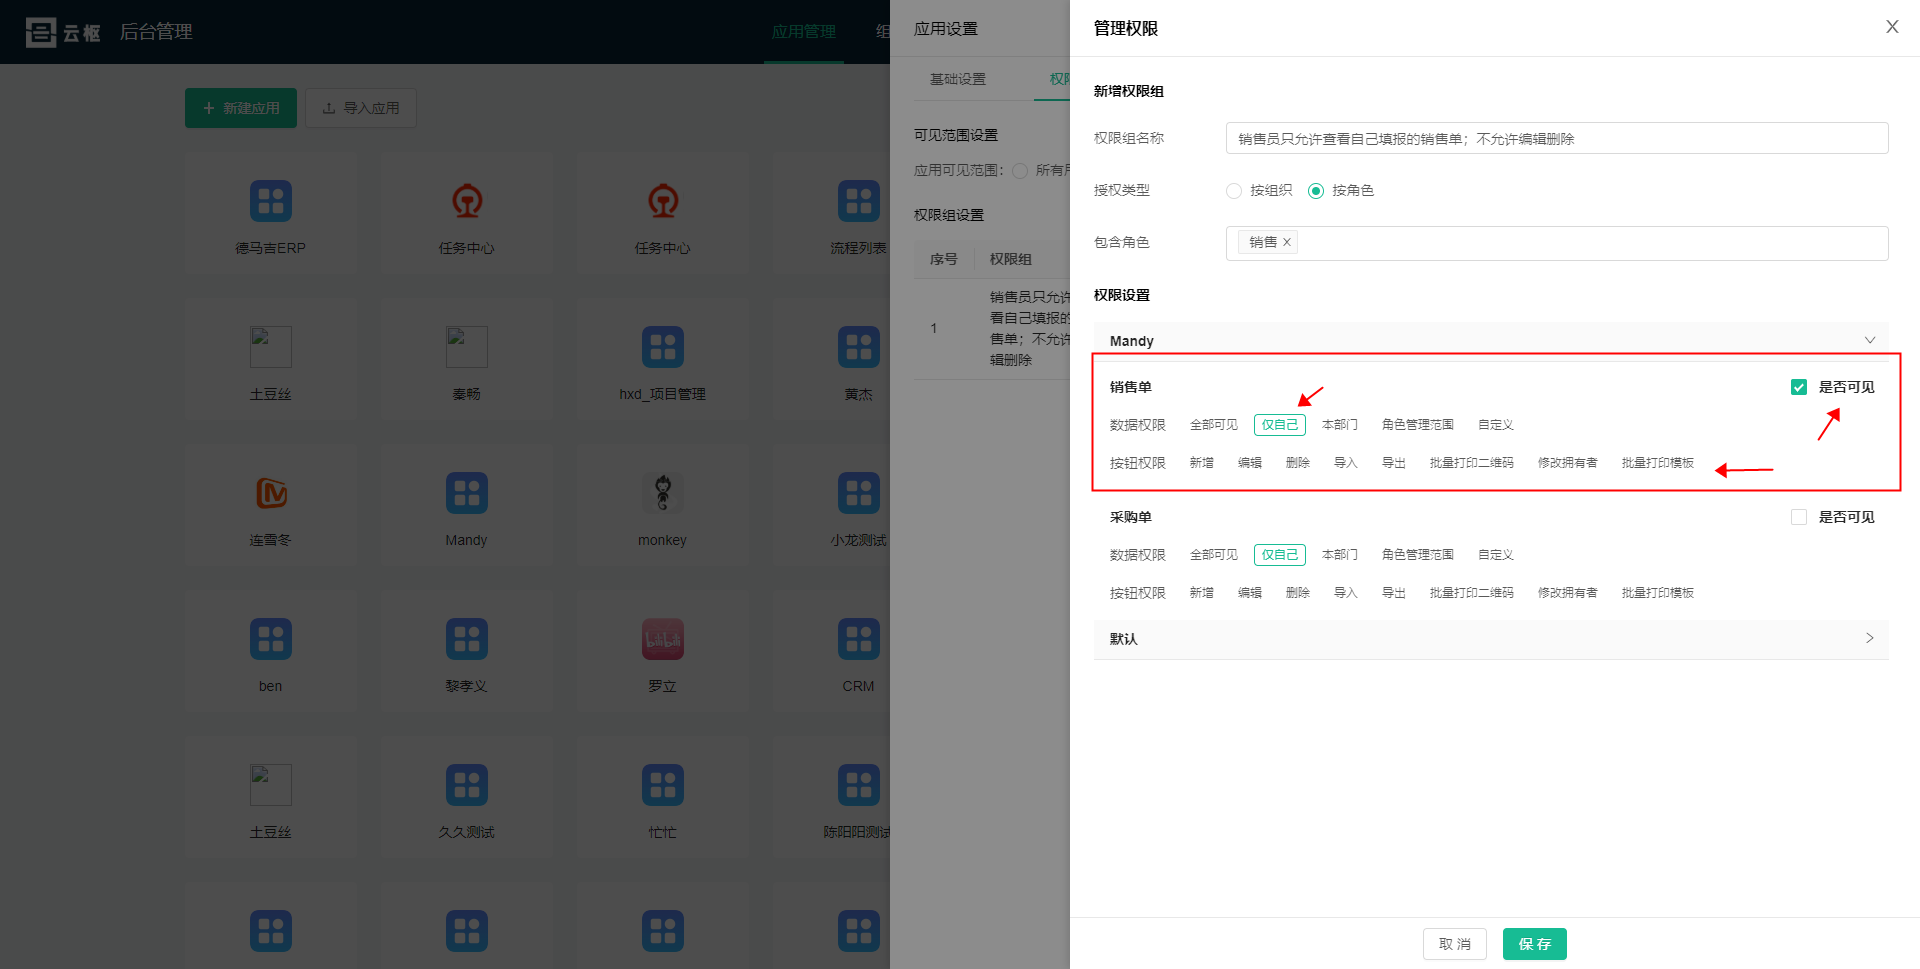The image size is (1920, 969).
Task: Toggle 角色管理范围 for 采购单
Action: [x=1418, y=555]
